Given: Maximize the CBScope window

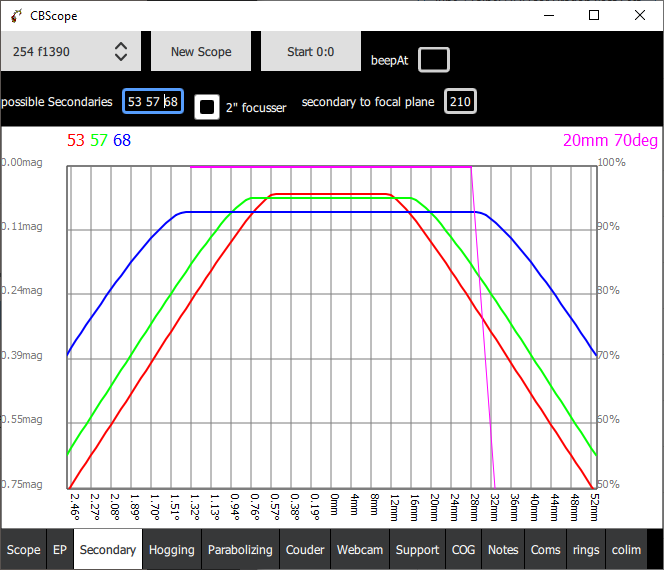Looking at the screenshot, I should 594,16.
